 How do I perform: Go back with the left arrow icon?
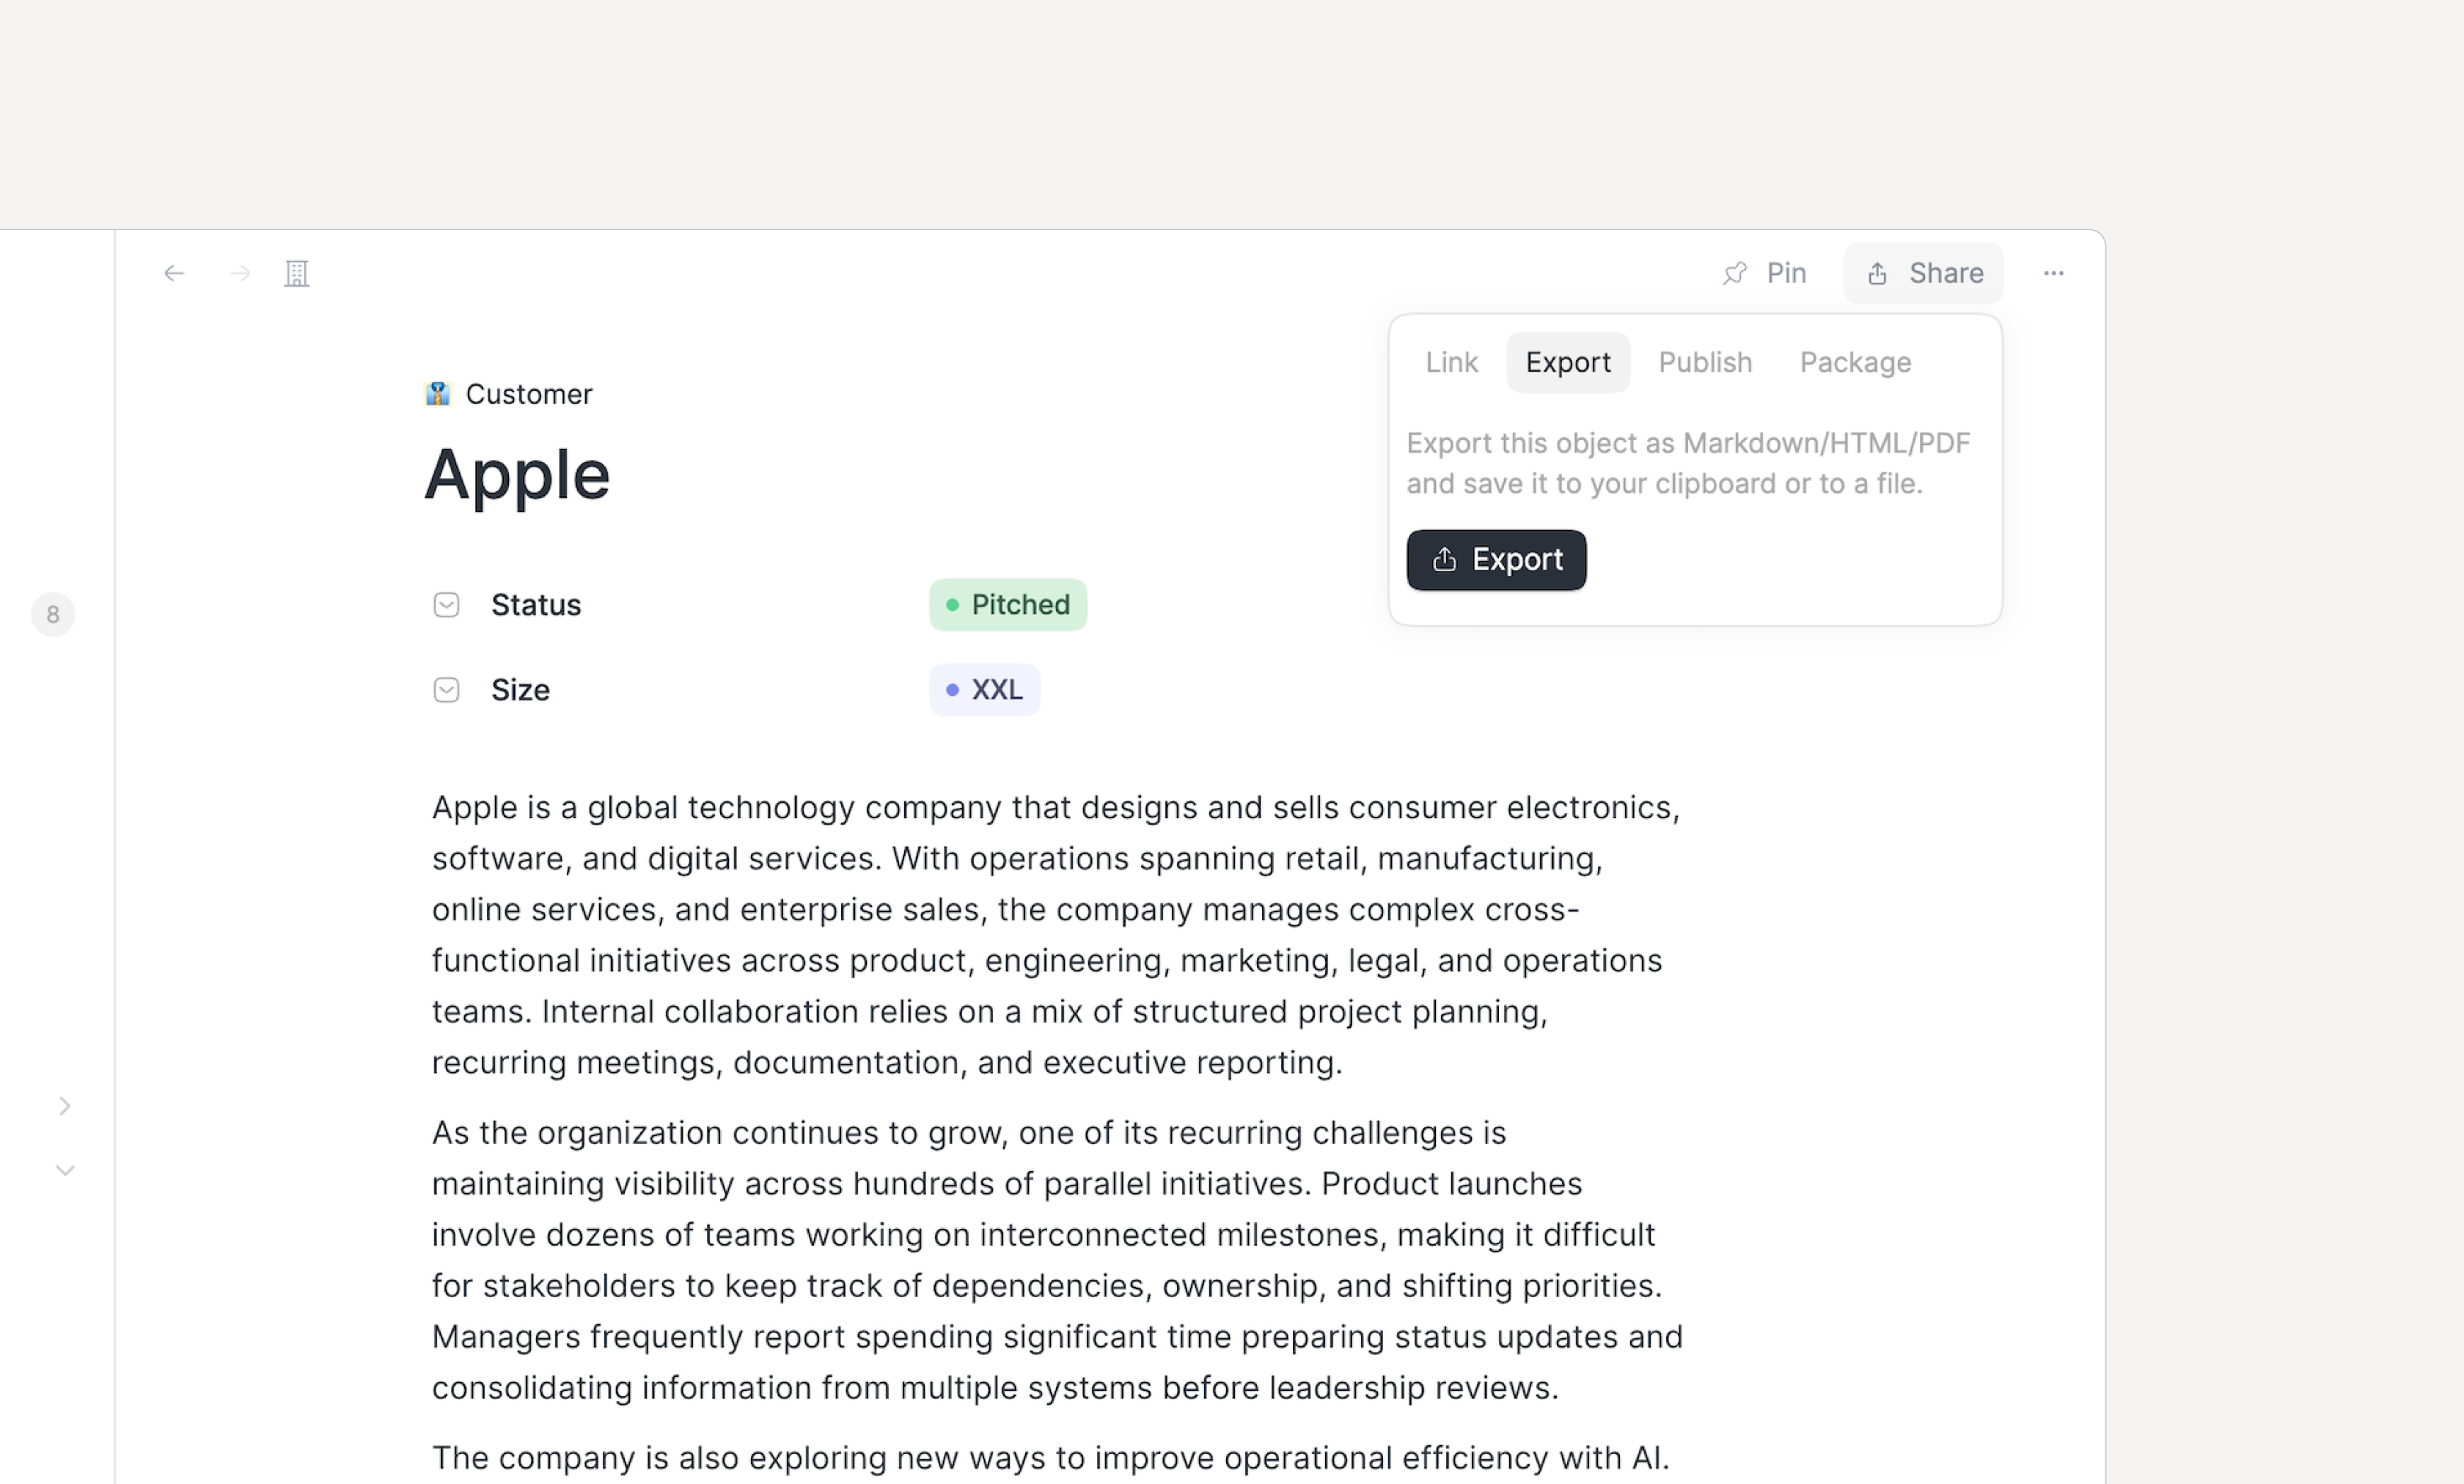pos(174,273)
